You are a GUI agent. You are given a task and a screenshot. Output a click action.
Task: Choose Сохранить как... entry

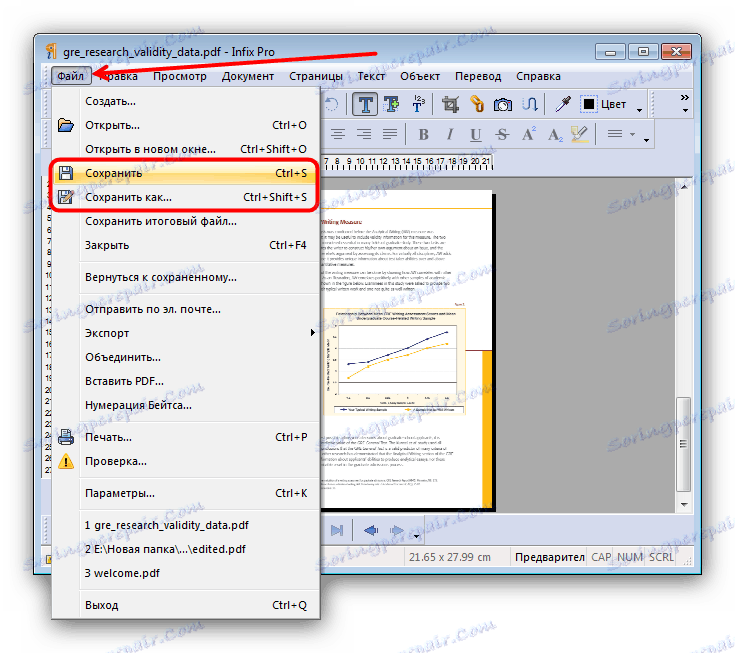(186, 197)
